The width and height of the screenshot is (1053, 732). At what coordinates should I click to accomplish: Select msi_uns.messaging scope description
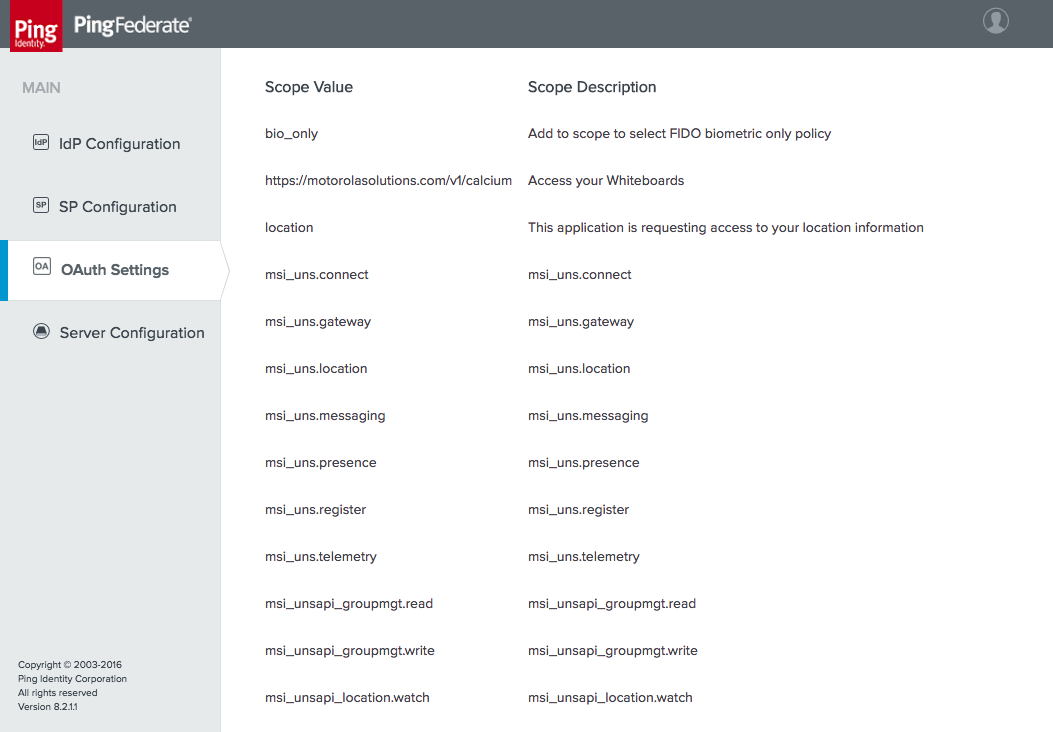pyautogui.click(x=588, y=416)
